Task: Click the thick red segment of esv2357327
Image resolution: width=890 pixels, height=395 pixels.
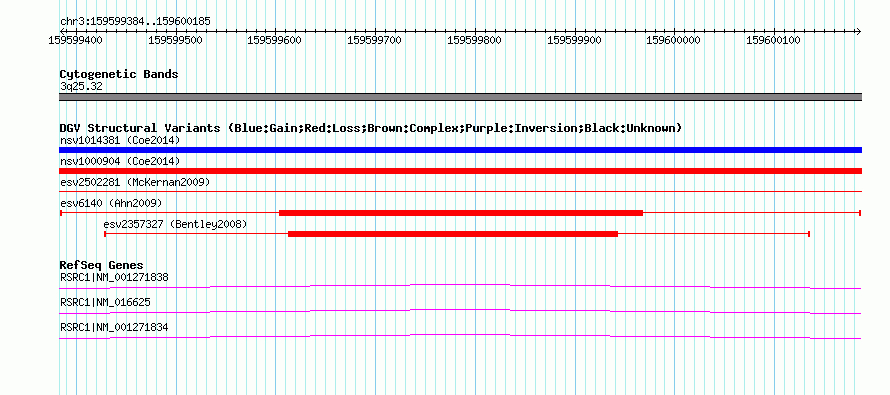Action: pos(453,234)
